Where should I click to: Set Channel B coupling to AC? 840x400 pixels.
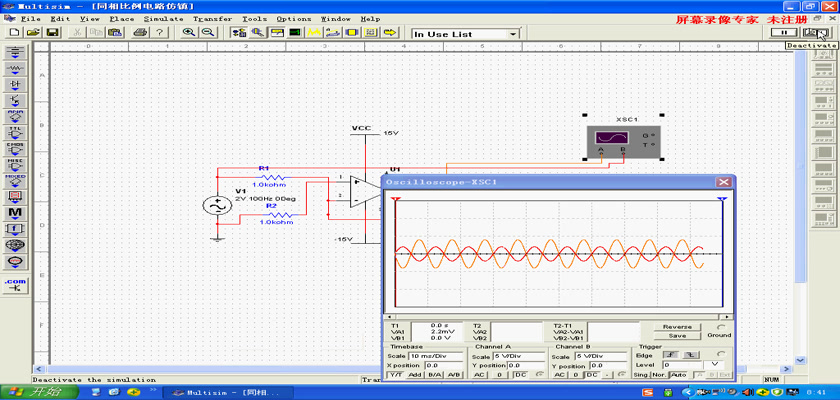pos(559,375)
